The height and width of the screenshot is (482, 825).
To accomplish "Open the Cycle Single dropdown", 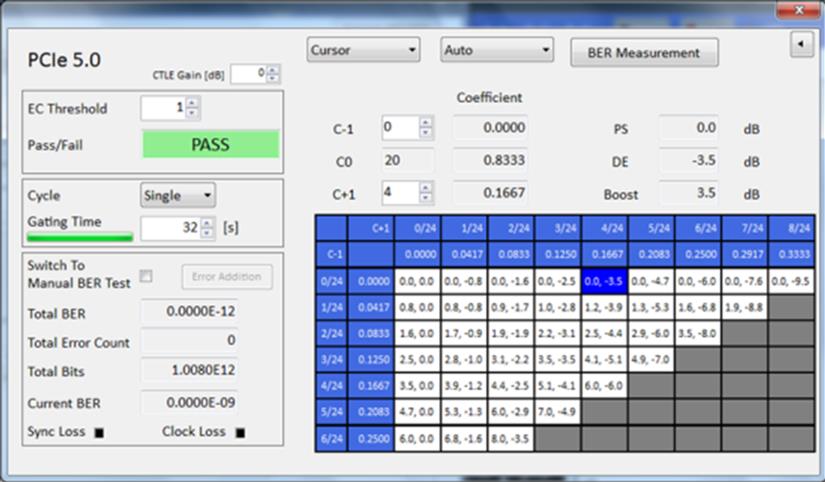I will (178, 195).
